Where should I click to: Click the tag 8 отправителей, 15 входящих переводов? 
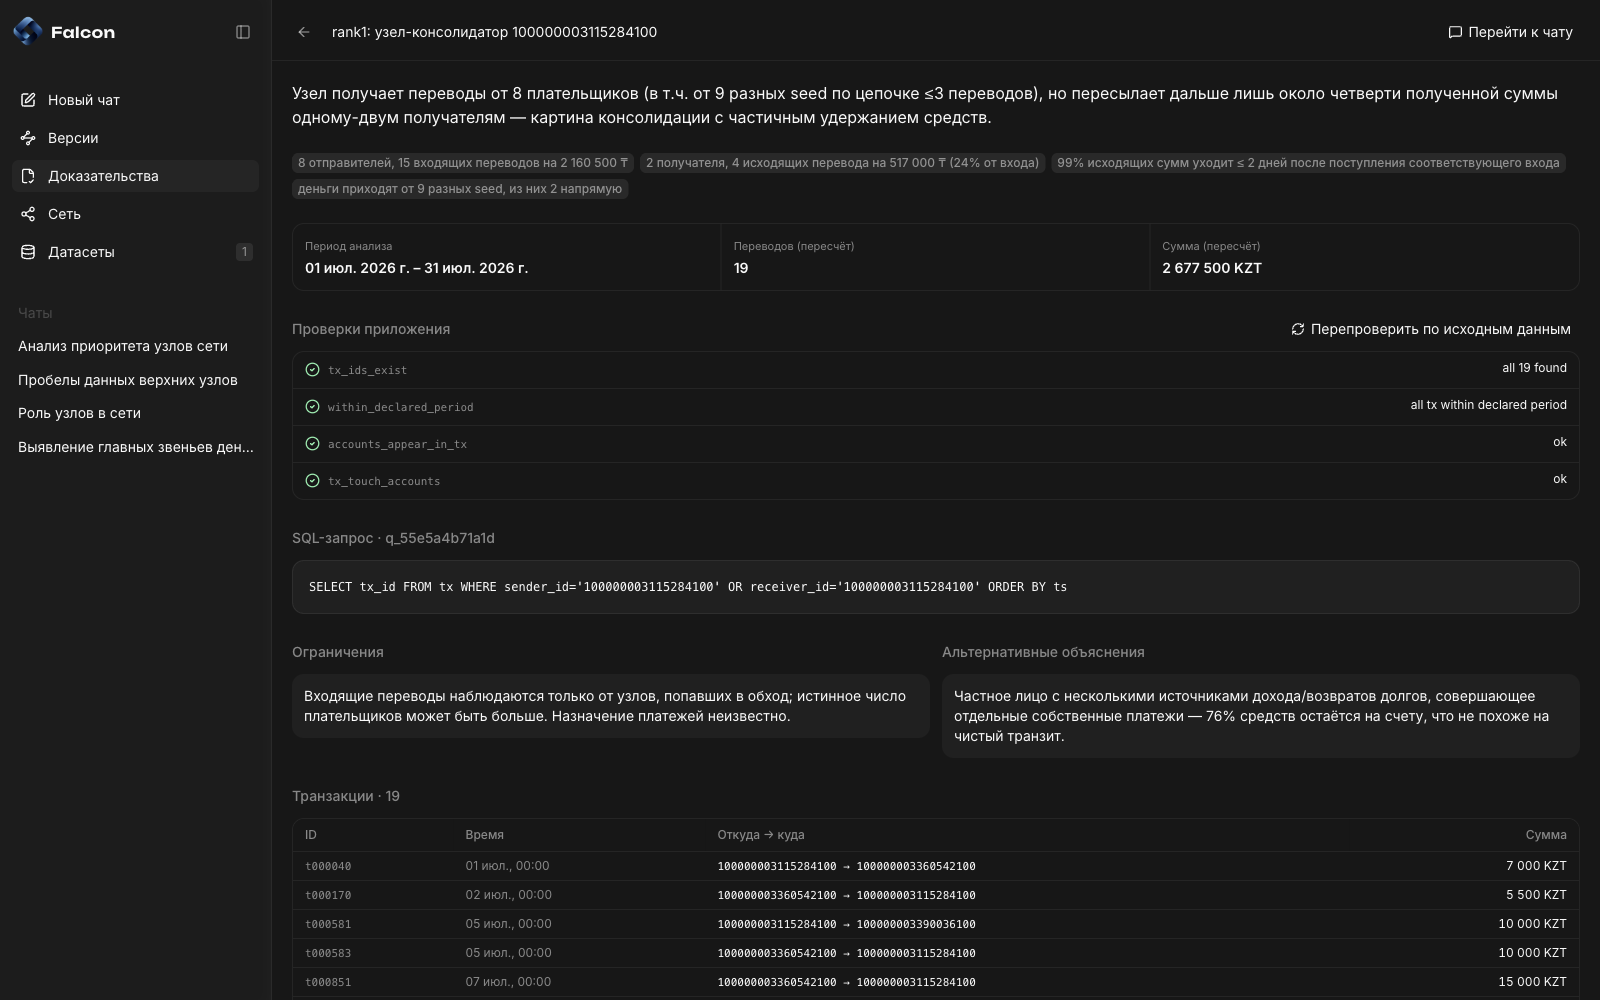(x=464, y=163)
